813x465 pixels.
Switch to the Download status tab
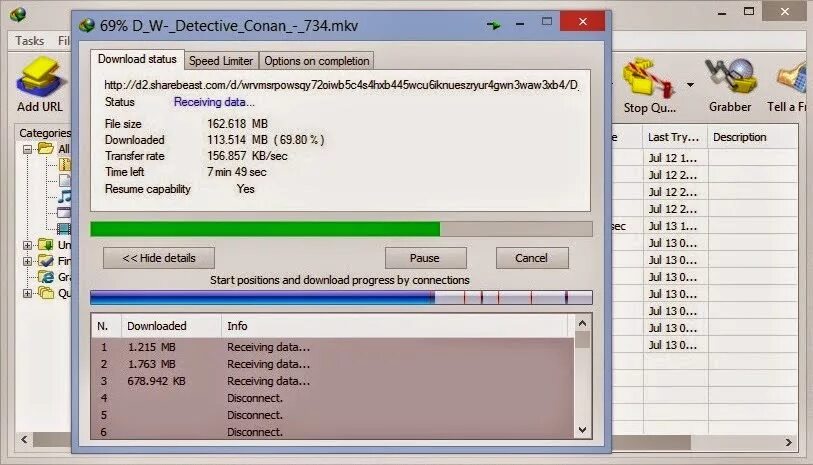(137, 59)
